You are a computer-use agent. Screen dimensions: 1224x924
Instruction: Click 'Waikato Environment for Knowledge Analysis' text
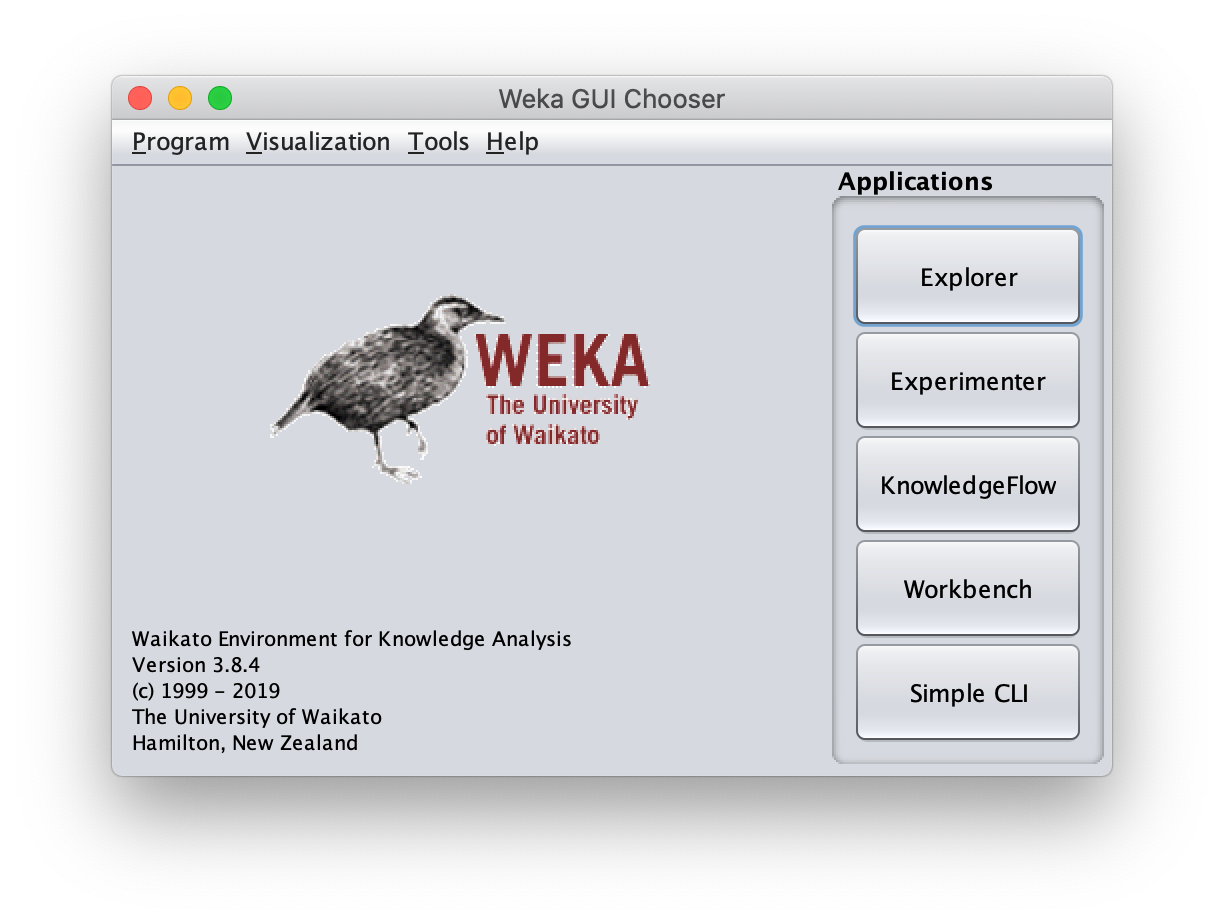(352, 639)
